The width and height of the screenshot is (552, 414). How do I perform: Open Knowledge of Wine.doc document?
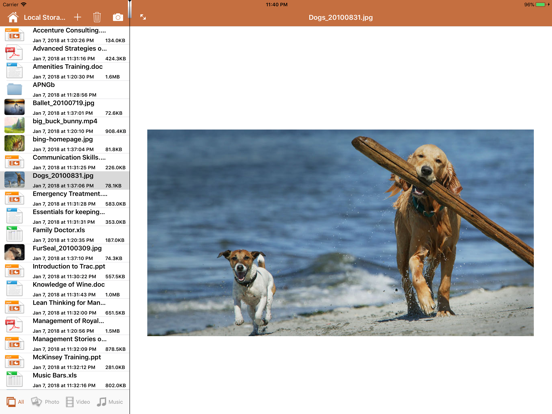65,289
